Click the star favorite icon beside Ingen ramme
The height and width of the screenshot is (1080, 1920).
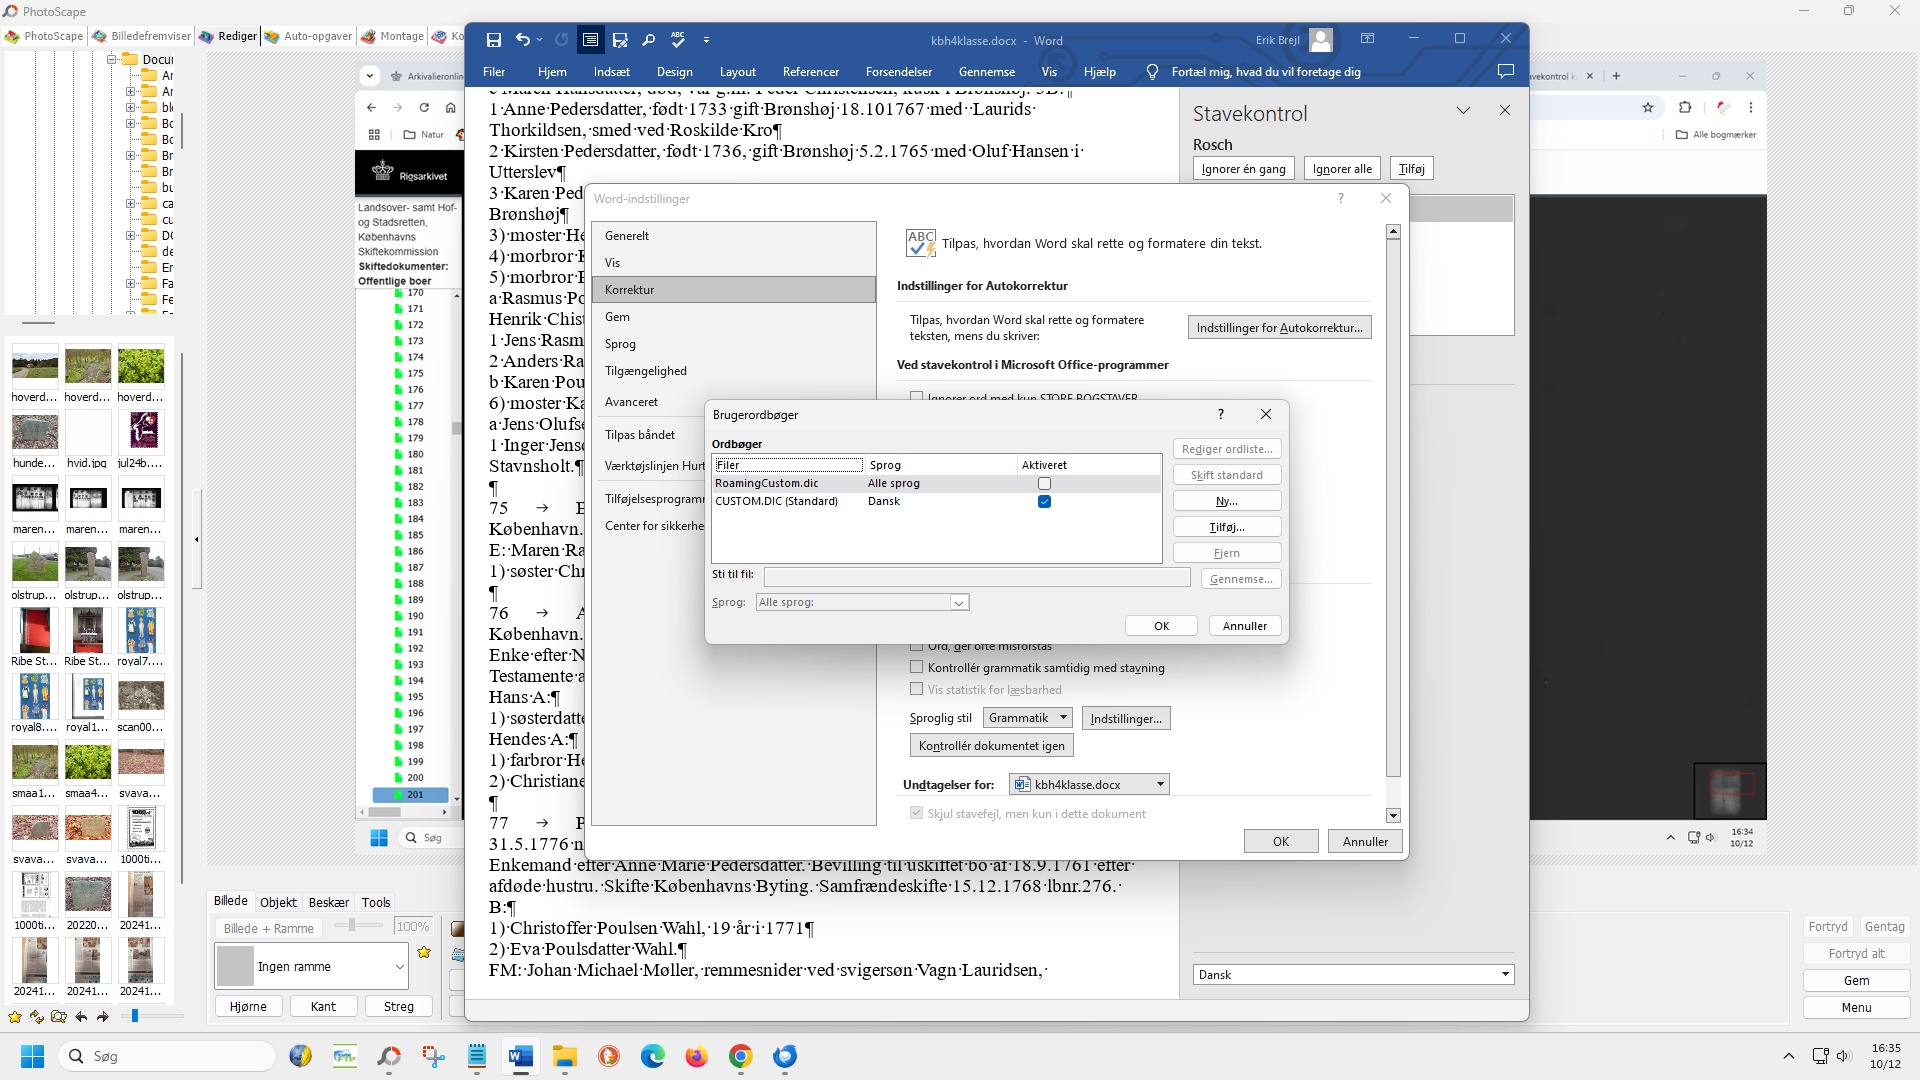(x=424, y=952)
